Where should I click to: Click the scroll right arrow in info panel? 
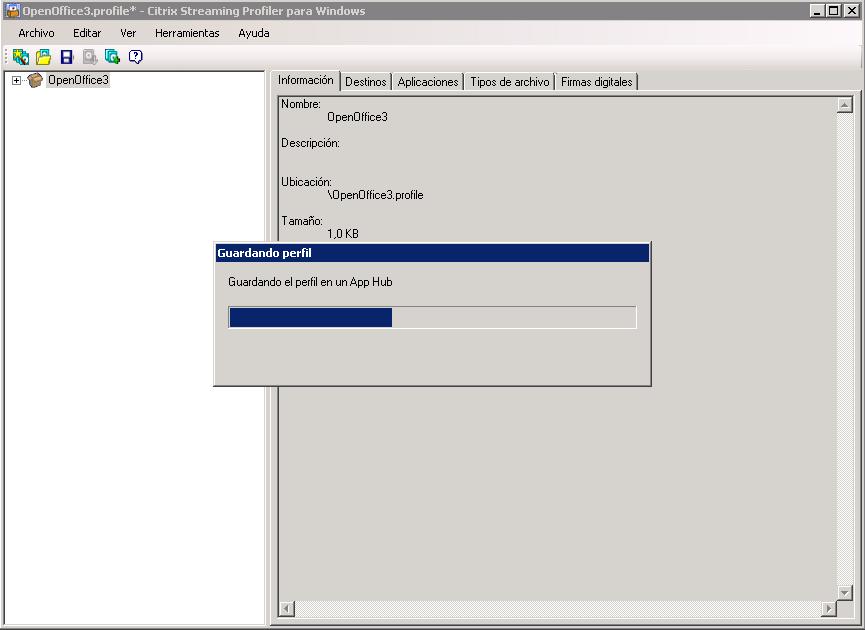click(x=829, y=608)
